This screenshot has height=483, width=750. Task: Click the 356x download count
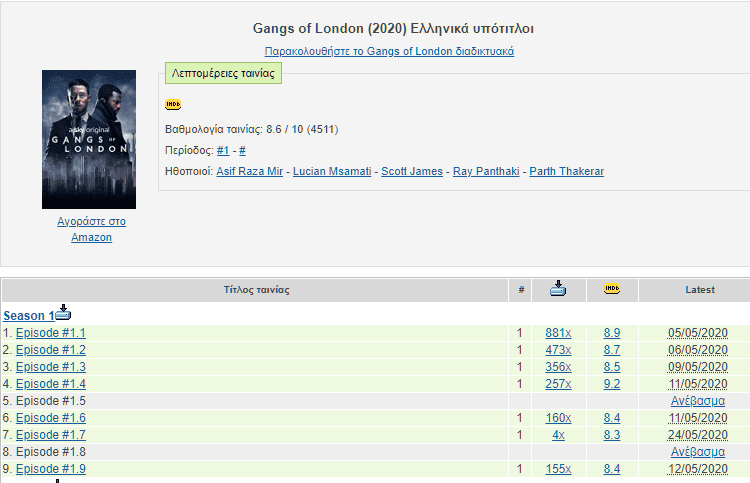[x=558, y=367]
